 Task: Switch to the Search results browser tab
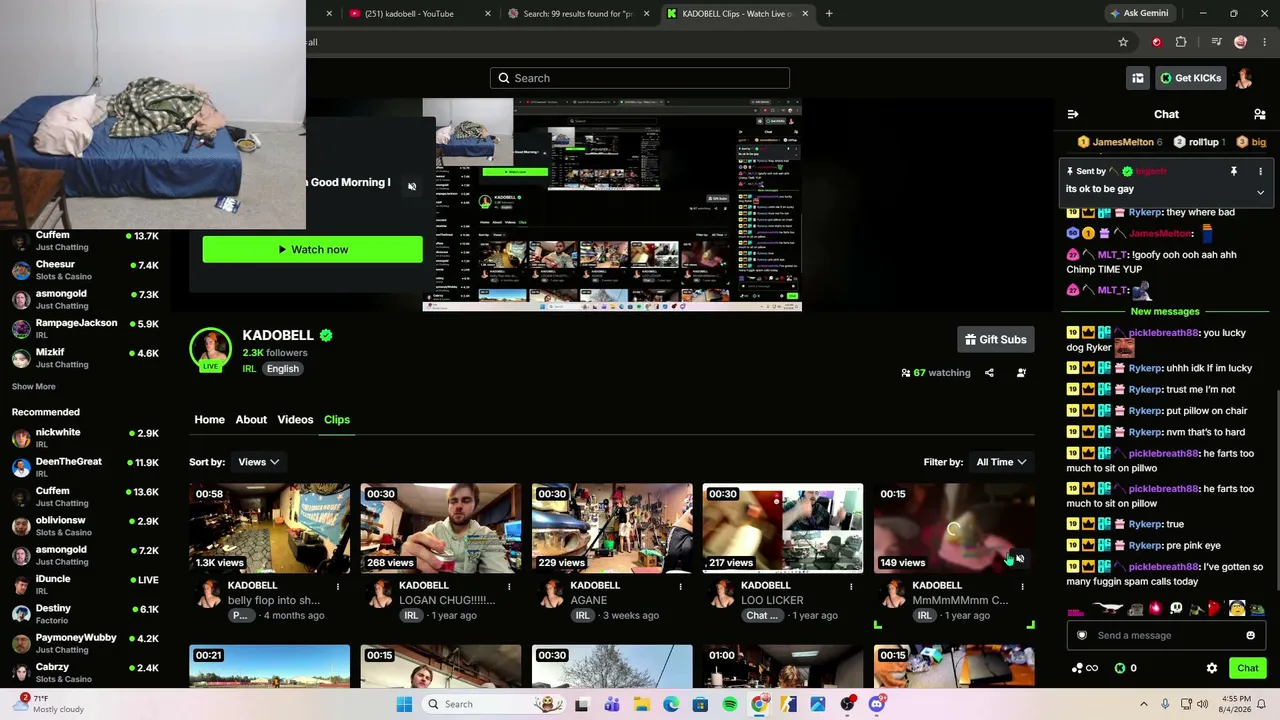(577, 14)
